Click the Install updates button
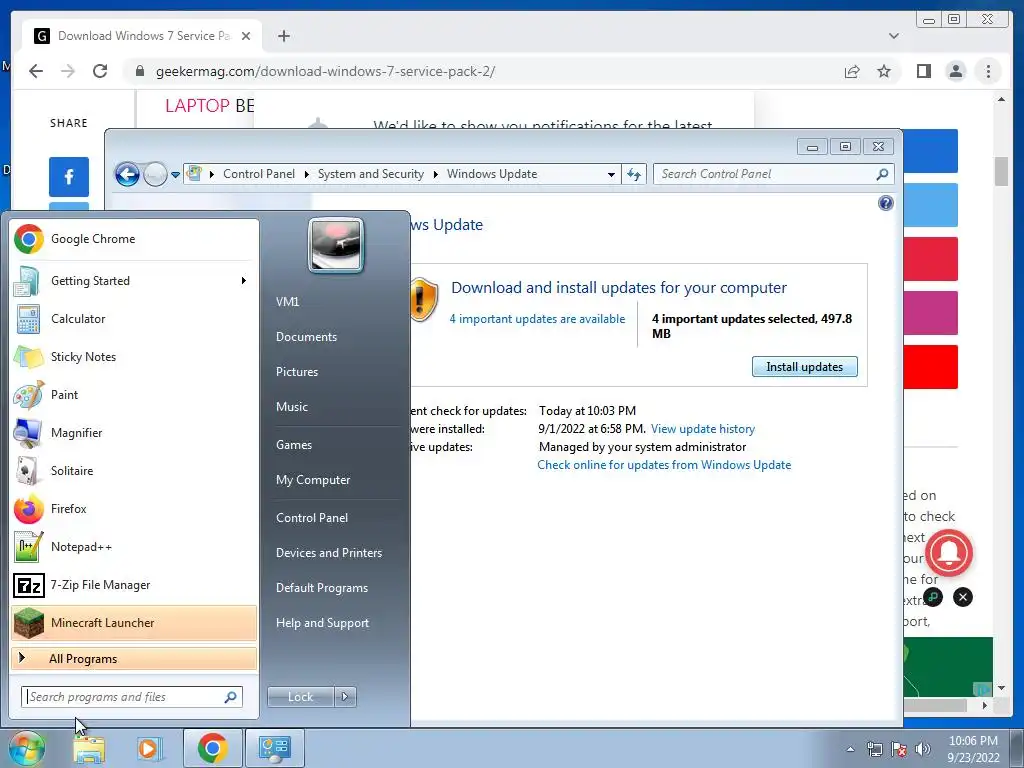 click(805, 367)
